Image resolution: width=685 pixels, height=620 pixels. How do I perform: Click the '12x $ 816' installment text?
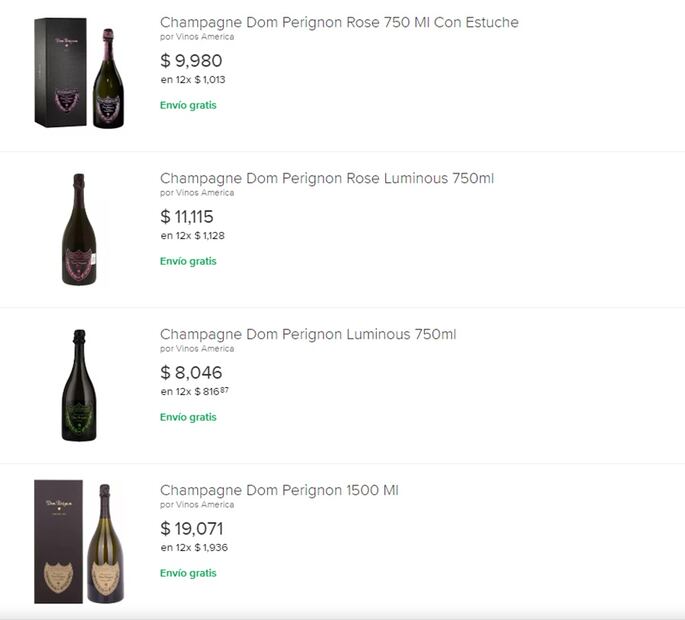[199, 392]
